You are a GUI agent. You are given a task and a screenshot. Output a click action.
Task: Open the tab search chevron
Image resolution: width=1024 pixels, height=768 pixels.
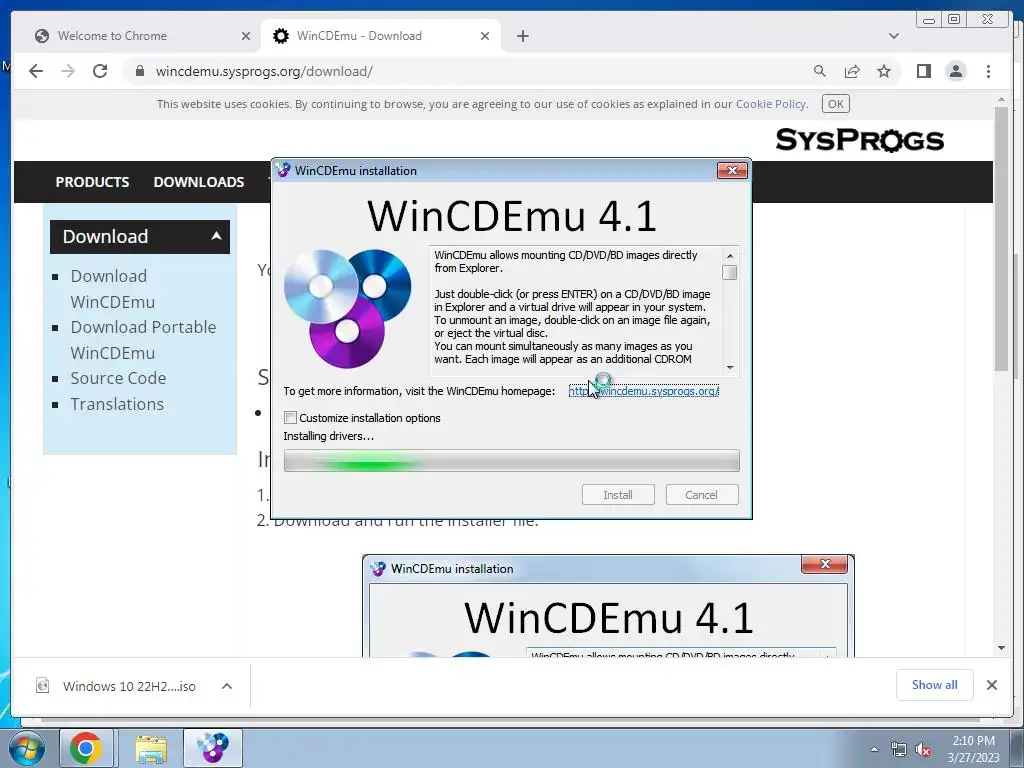[893, 36]
